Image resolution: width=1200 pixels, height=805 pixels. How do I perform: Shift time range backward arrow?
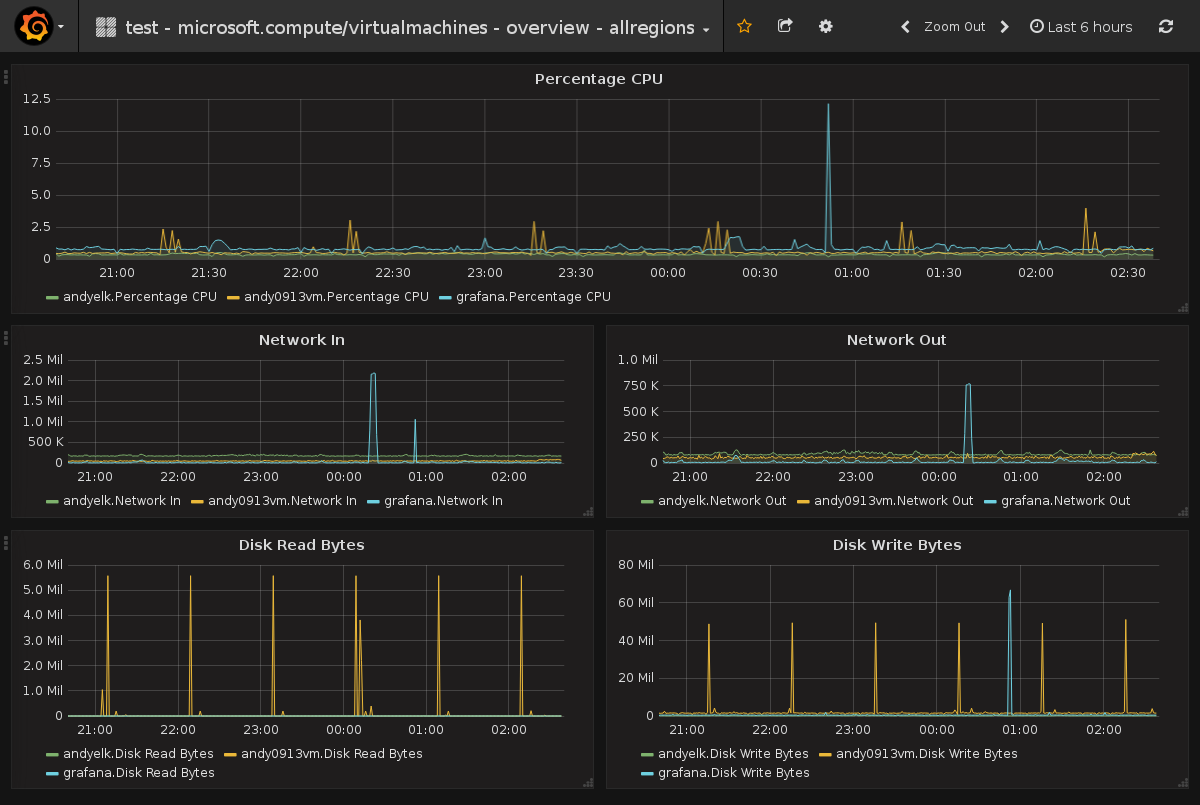point(905,27)
